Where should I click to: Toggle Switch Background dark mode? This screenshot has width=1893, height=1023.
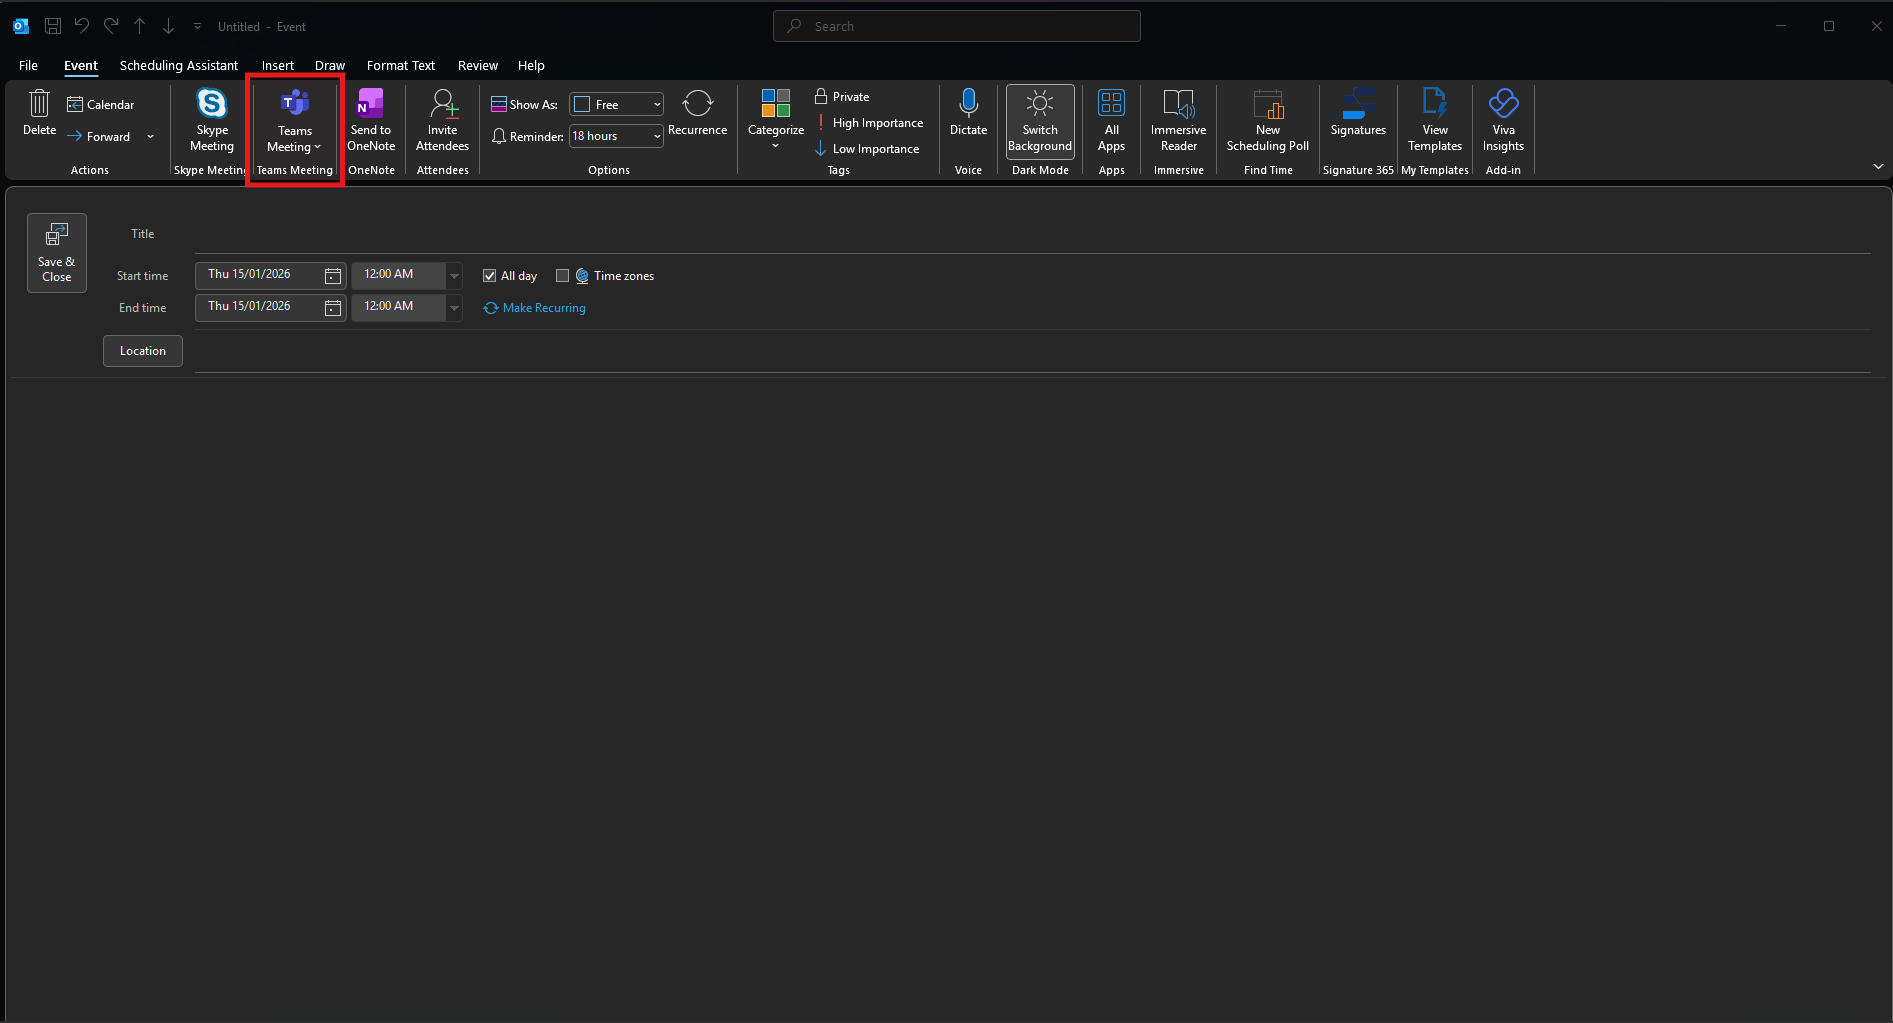(1040, 121)
